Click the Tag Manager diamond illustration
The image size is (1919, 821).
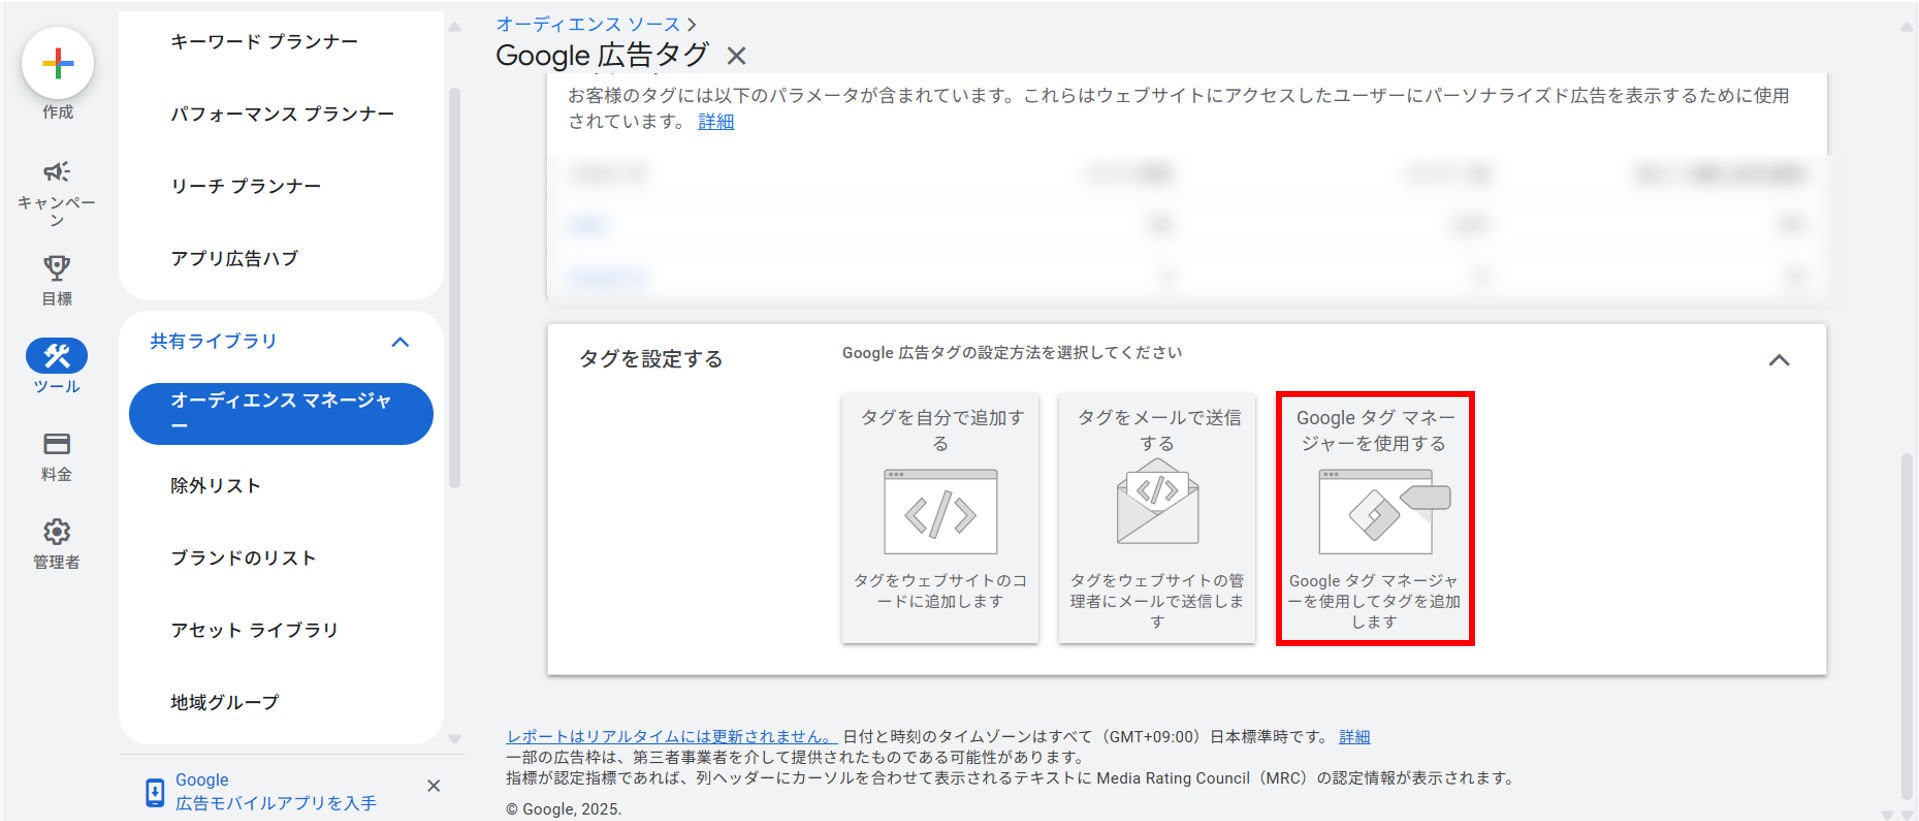point(1384,511)
